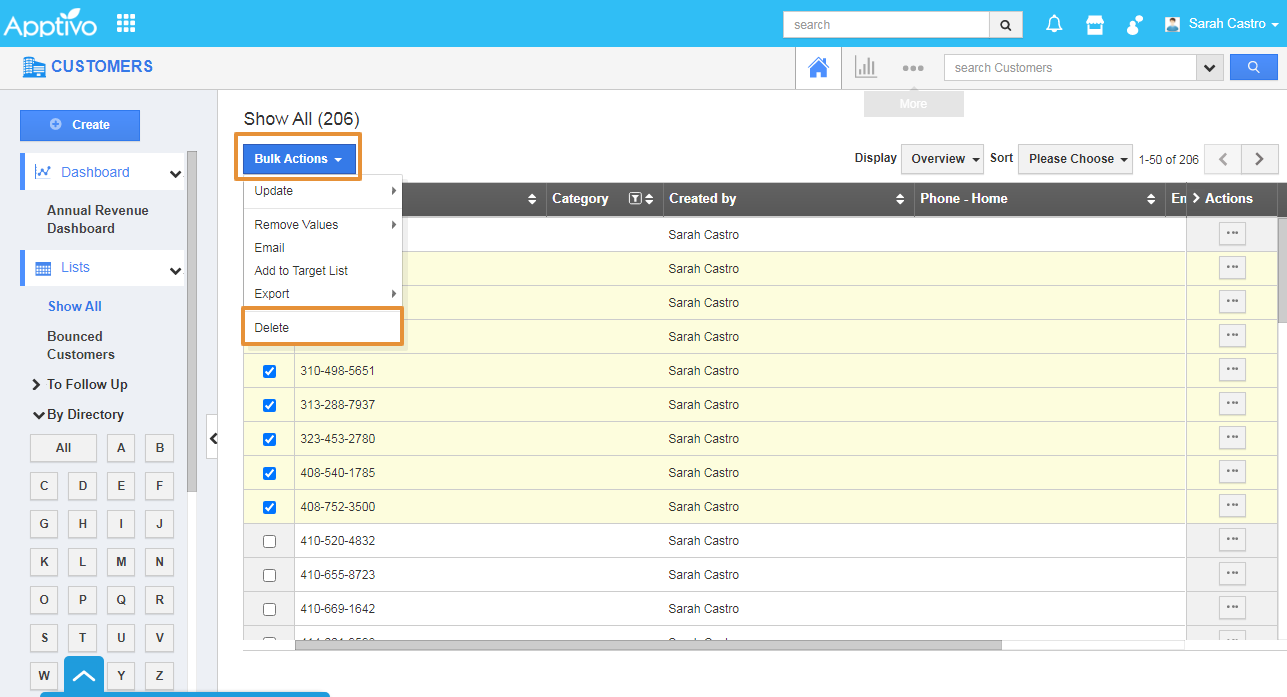Image resolution: width=1287 pixels, height=697 pixels.
Task: Check the box for row 410-520-4832
Action: [x=269, y=541]
